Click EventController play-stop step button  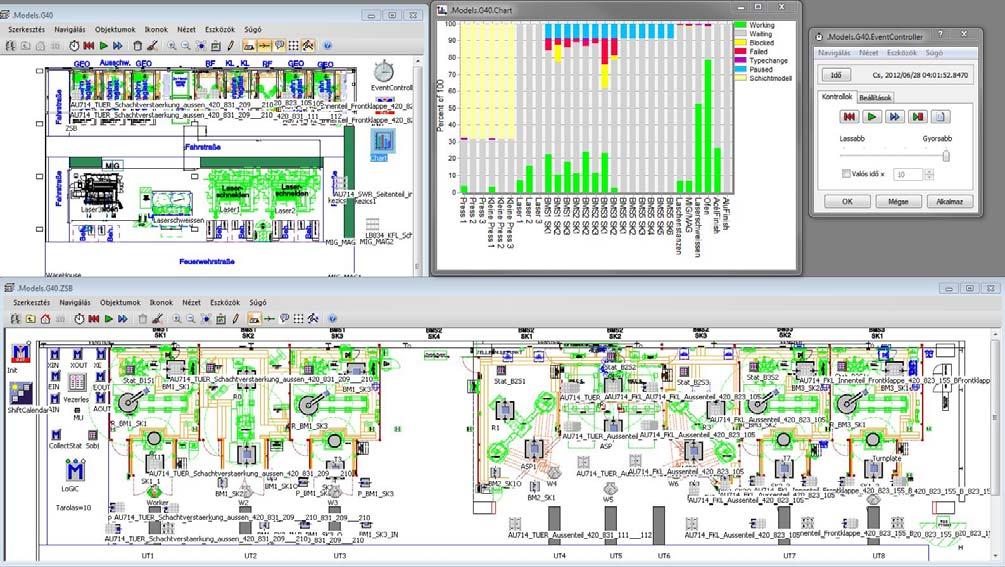coord(918,117)
